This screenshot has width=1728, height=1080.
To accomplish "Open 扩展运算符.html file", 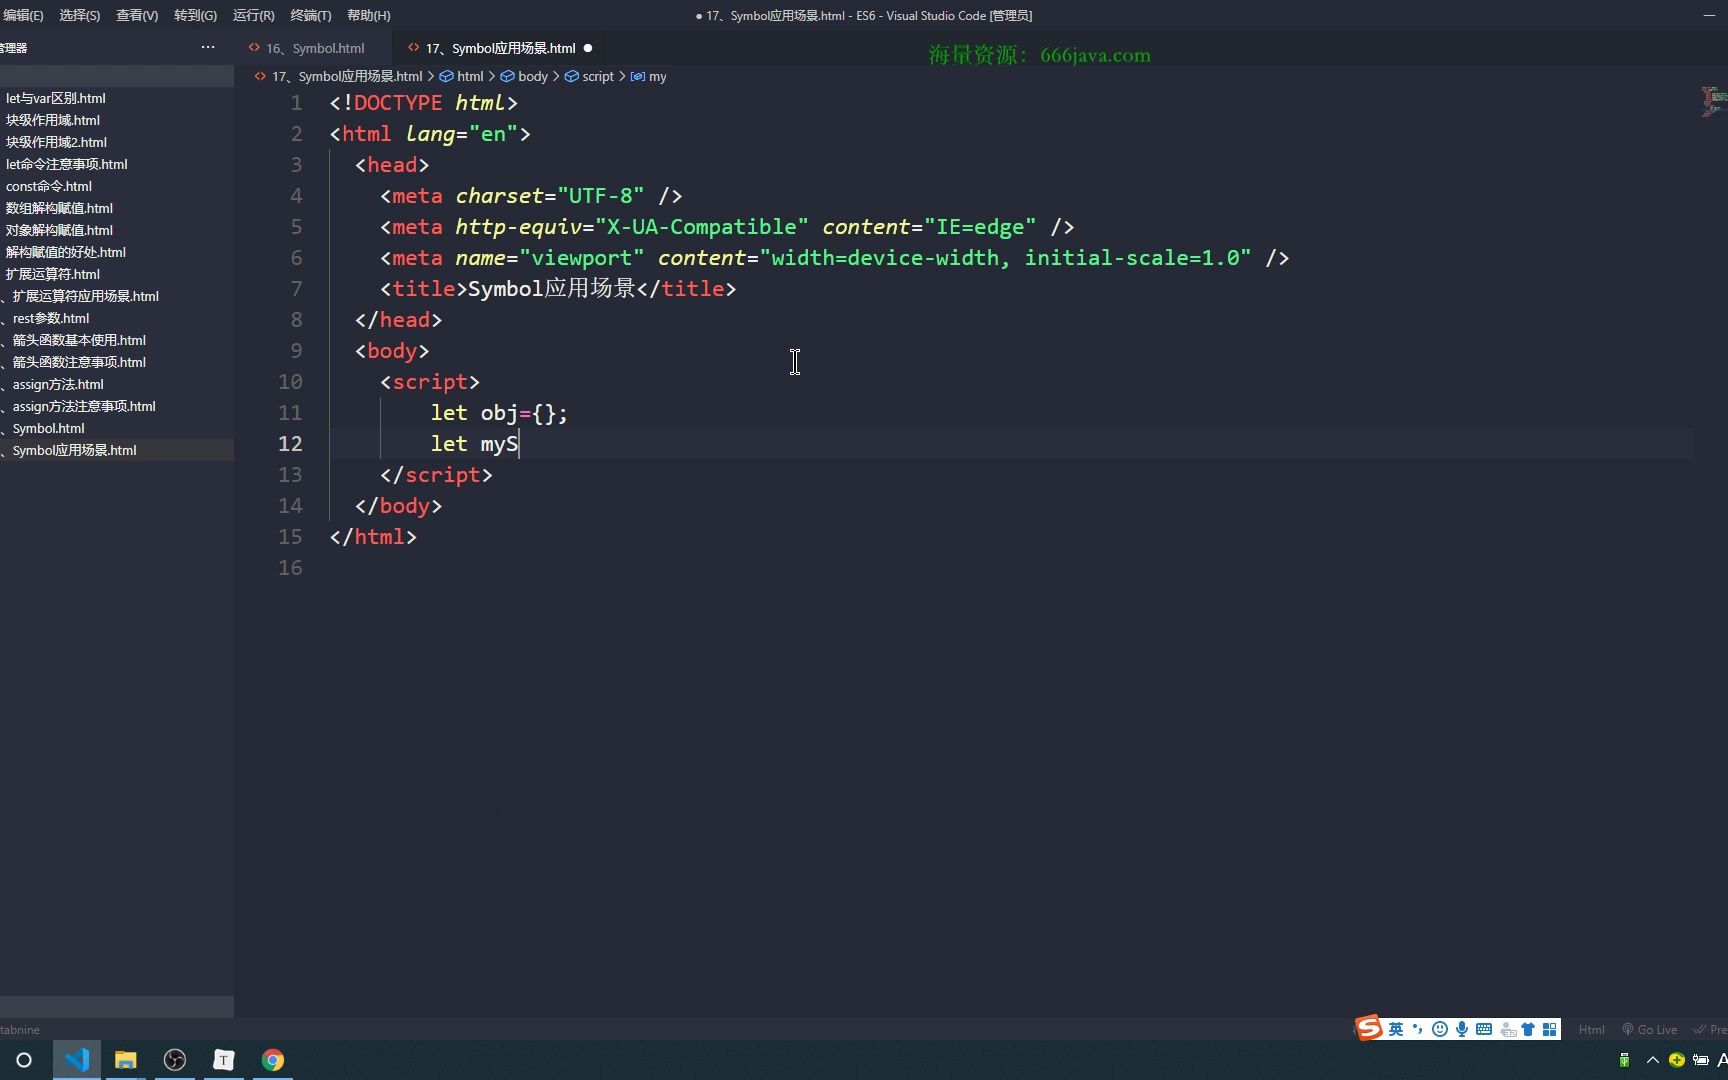I will coord(117,274).
